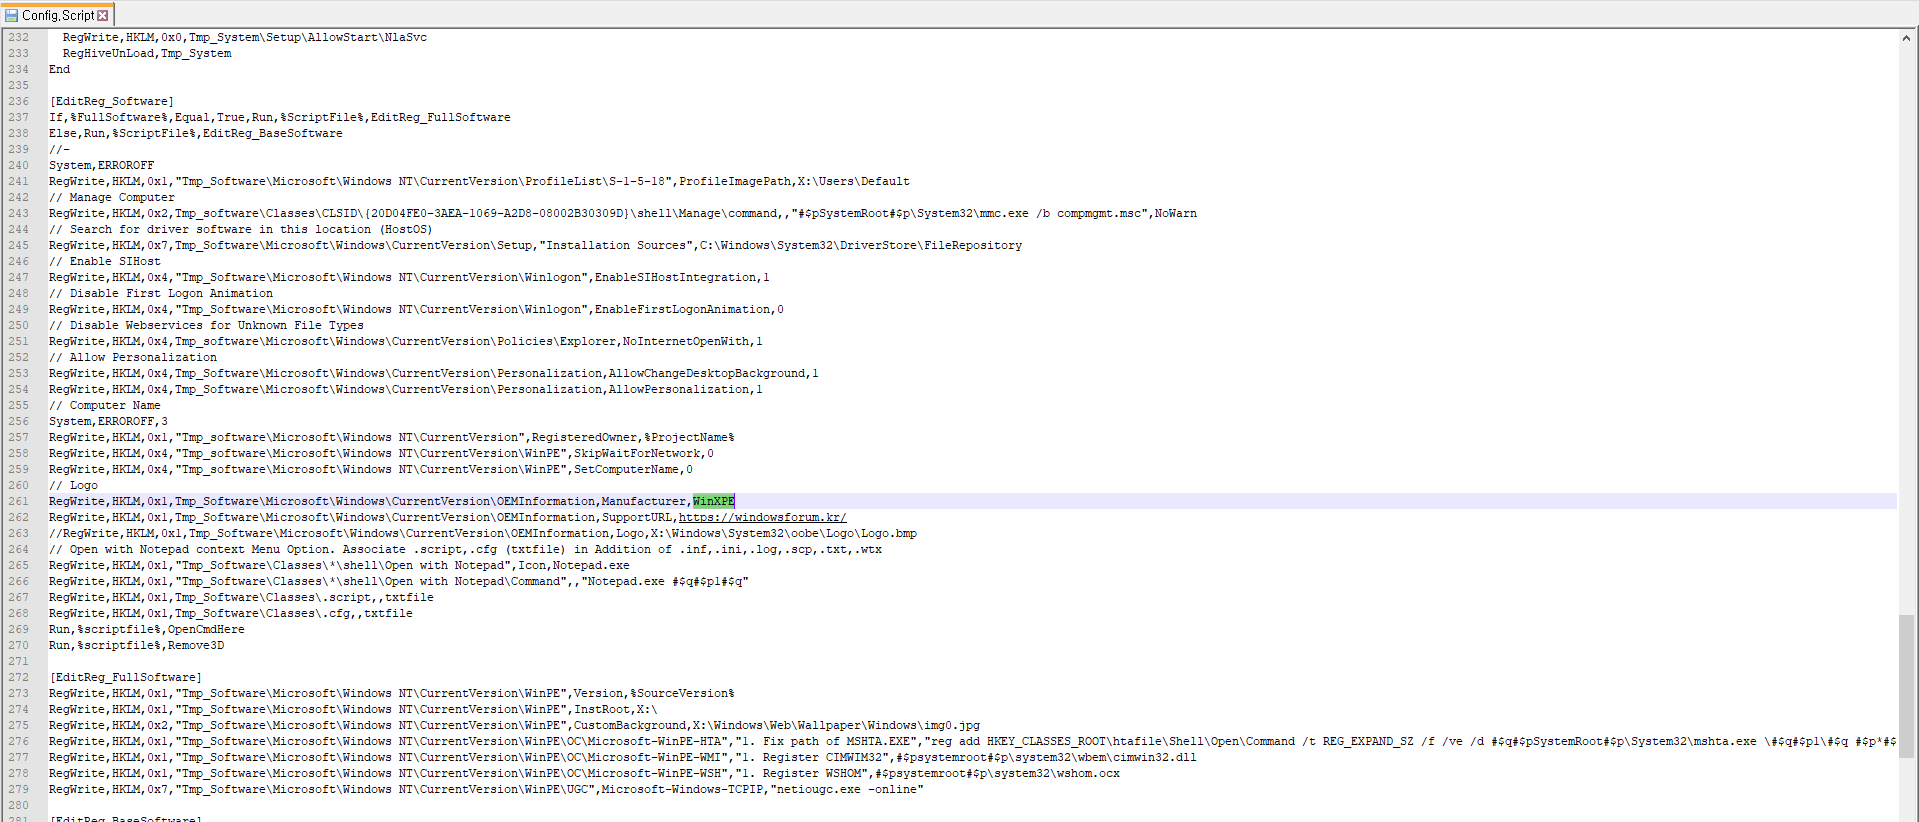Viewport: 1919px width, 822px height.
Task: Click the Register WSHOM wshom.ocx line
Action: pos(584,773)
